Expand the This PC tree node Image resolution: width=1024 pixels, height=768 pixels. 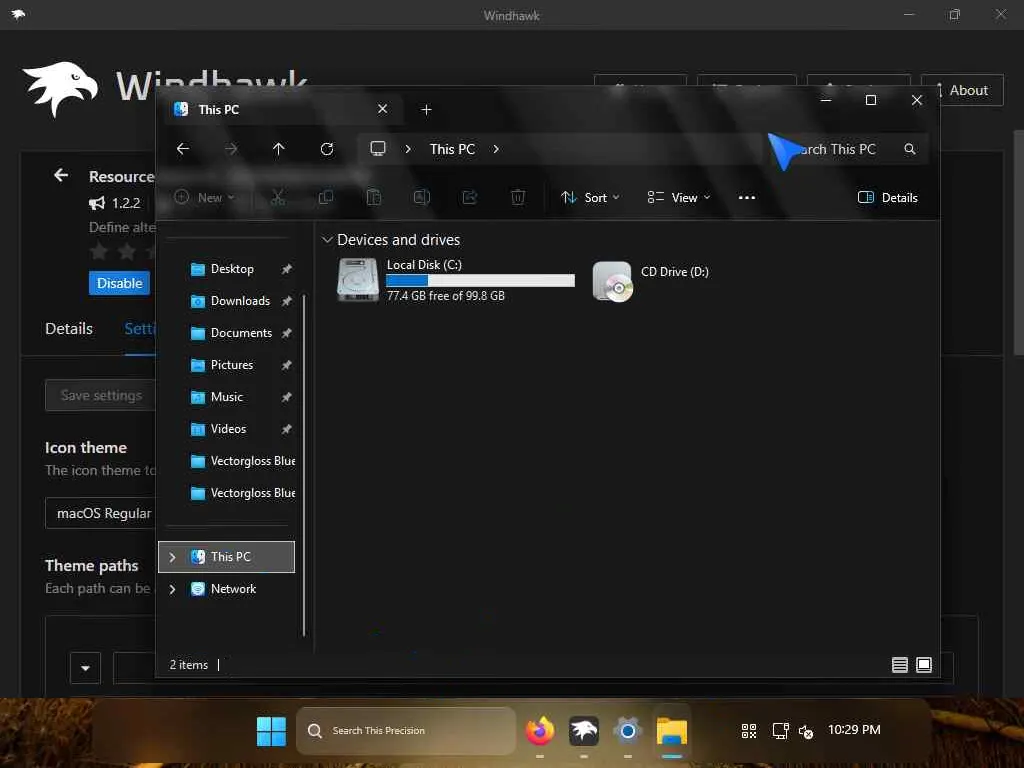point(172,557)
